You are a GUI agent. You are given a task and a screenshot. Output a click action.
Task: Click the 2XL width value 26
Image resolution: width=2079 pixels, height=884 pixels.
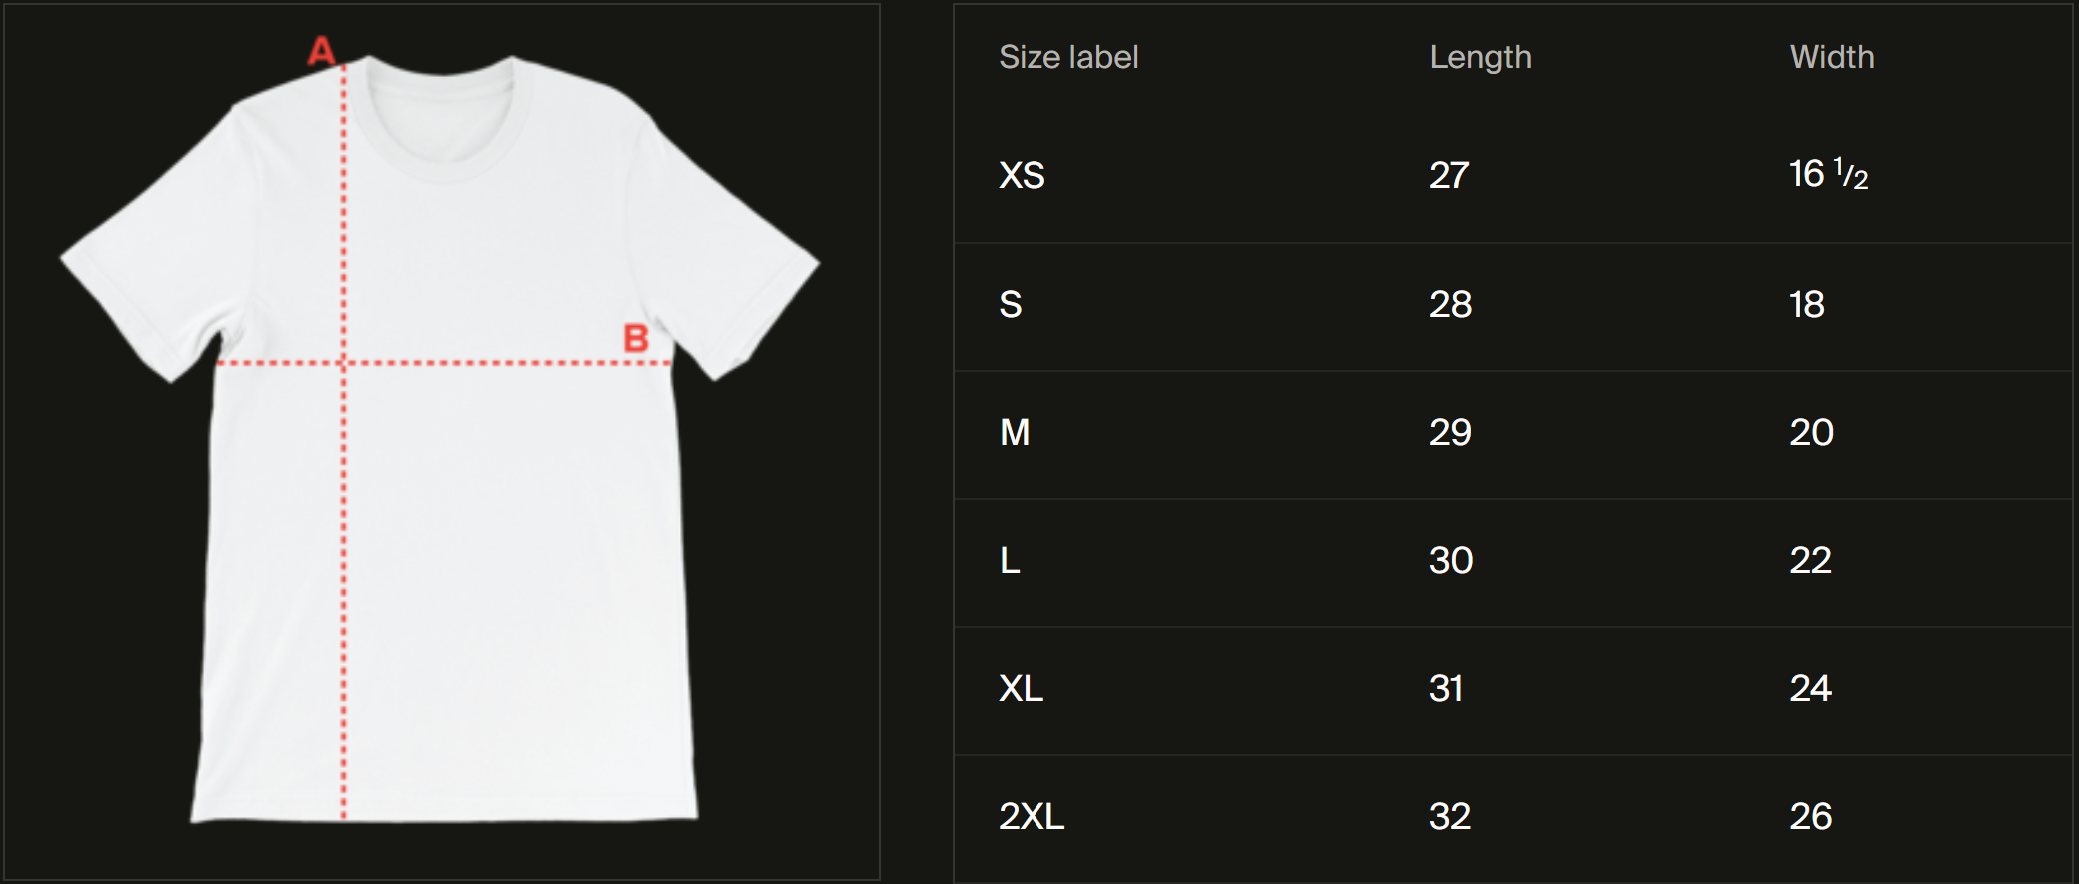point(1810,816)
